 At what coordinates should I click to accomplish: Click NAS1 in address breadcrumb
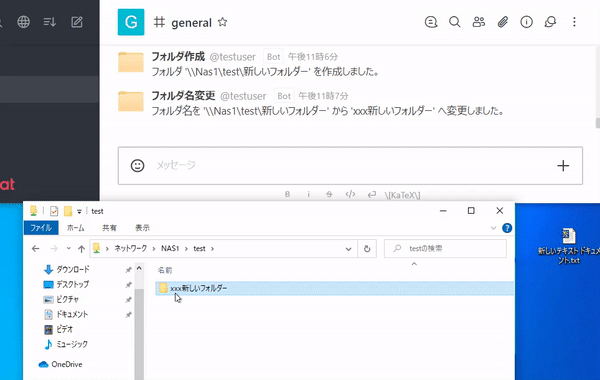pos(170,248)
